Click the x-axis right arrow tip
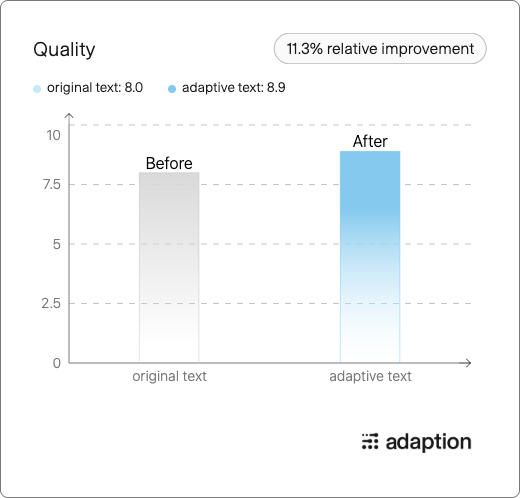The image size is (520, 498). [x=468, y=363]
